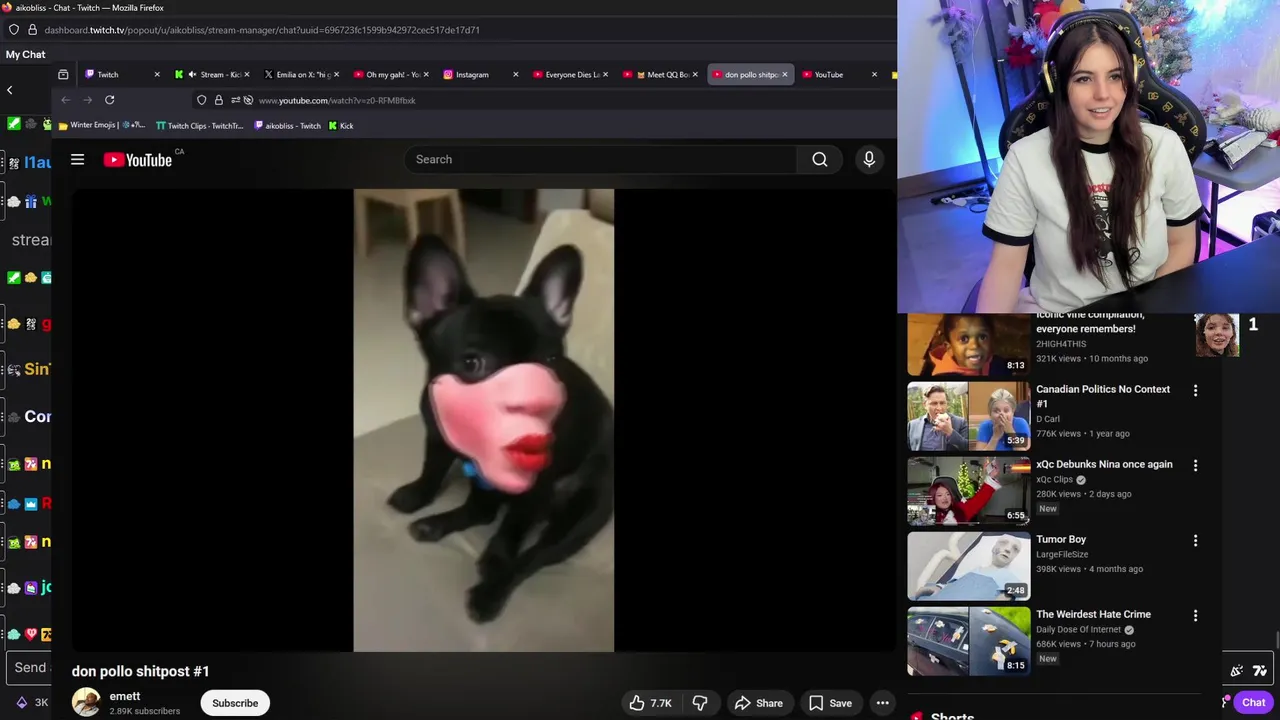Open the tab overview icon left of Twitch tab

point(63,74)
